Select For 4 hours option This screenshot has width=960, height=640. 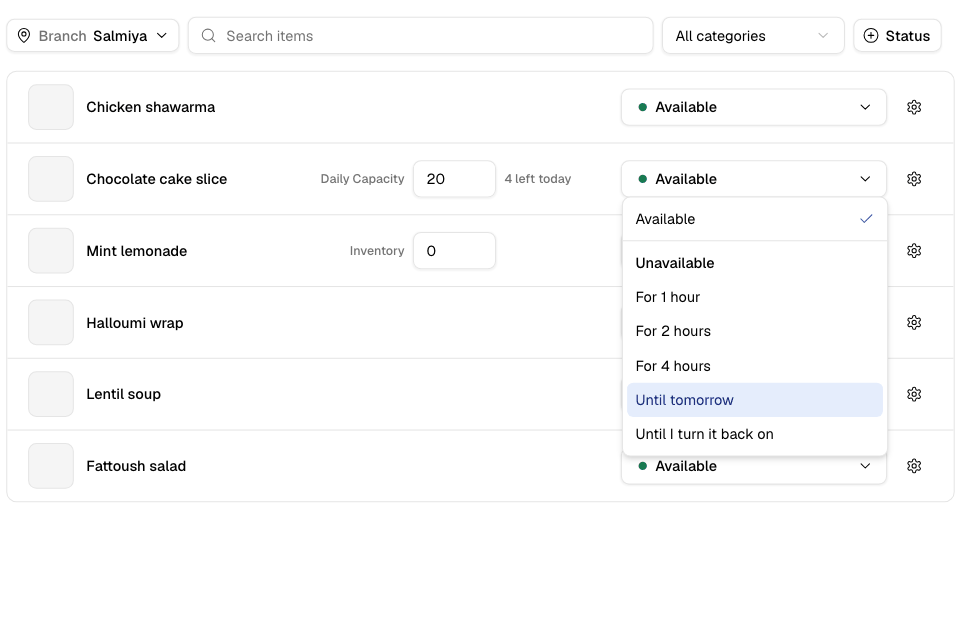point(754,366)
